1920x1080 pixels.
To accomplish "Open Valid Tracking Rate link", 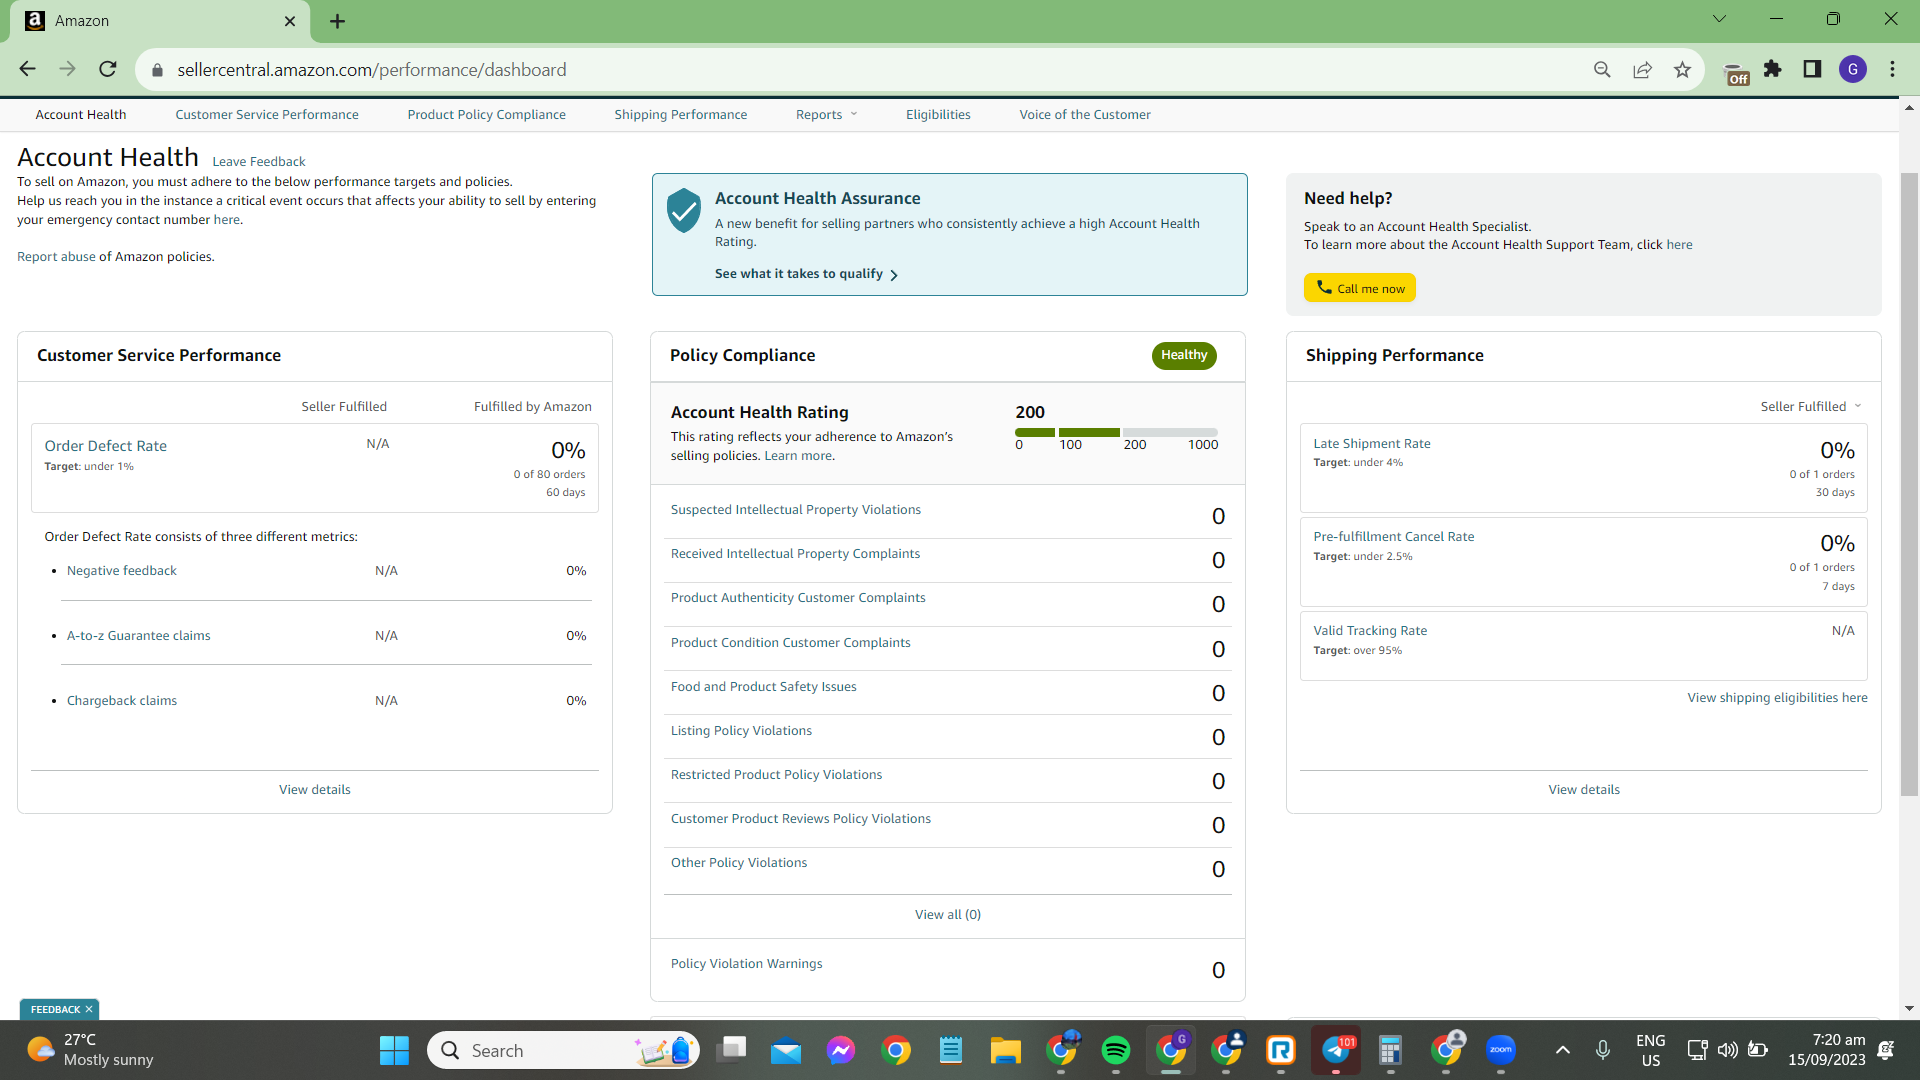I will click(x=1370, y=631).
